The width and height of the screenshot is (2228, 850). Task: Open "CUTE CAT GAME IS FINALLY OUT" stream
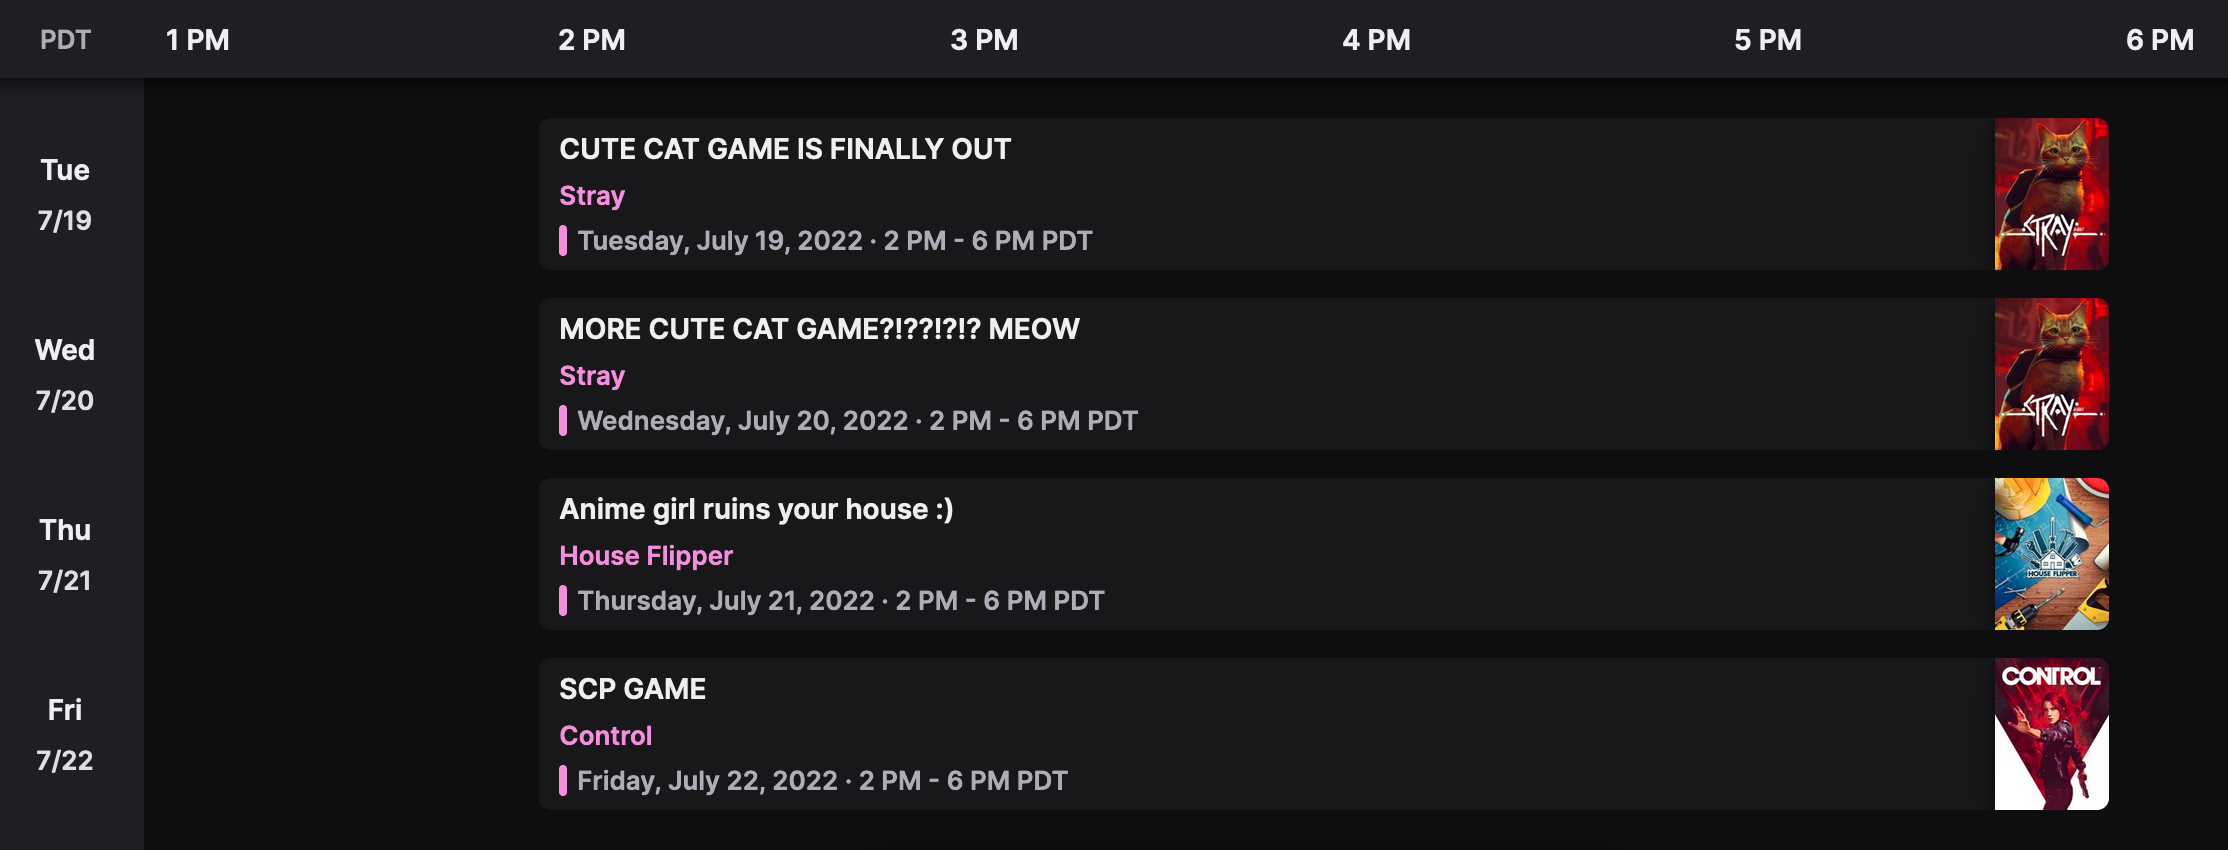[785, 149]
